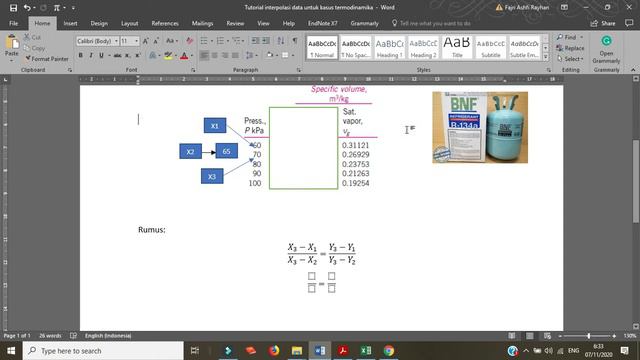Switch to Web Layout view icon
This screenshot has height=360, width=640.
(547, 336)
